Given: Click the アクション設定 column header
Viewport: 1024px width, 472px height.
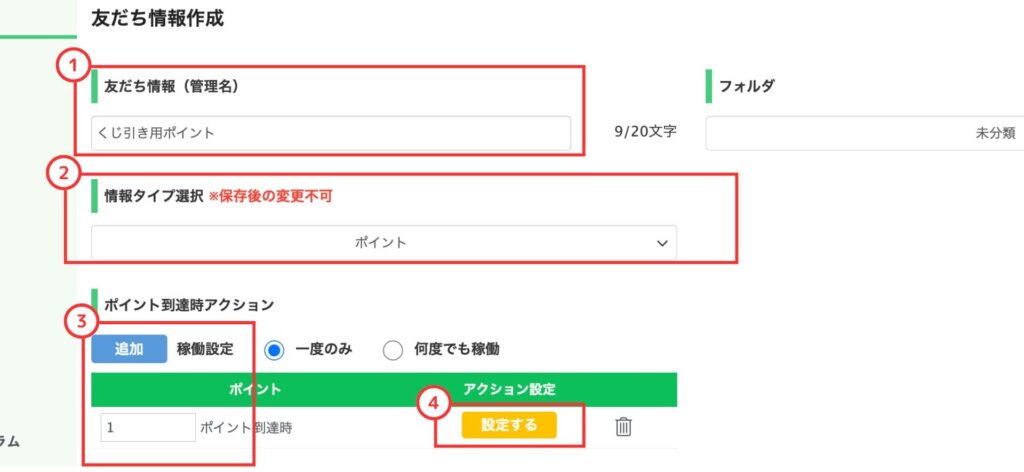Looking at the screenshot, I should [x=509, y=390].
